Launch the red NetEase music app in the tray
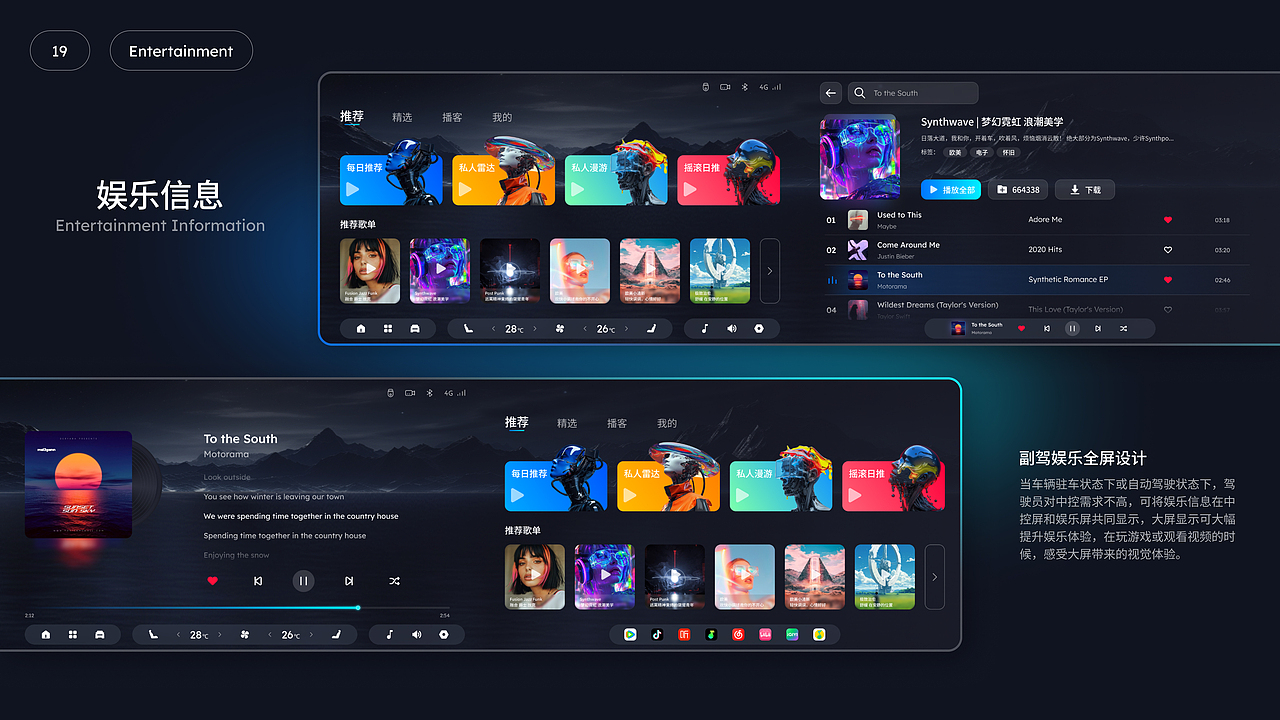The image size is (1280, 720). 738,634
